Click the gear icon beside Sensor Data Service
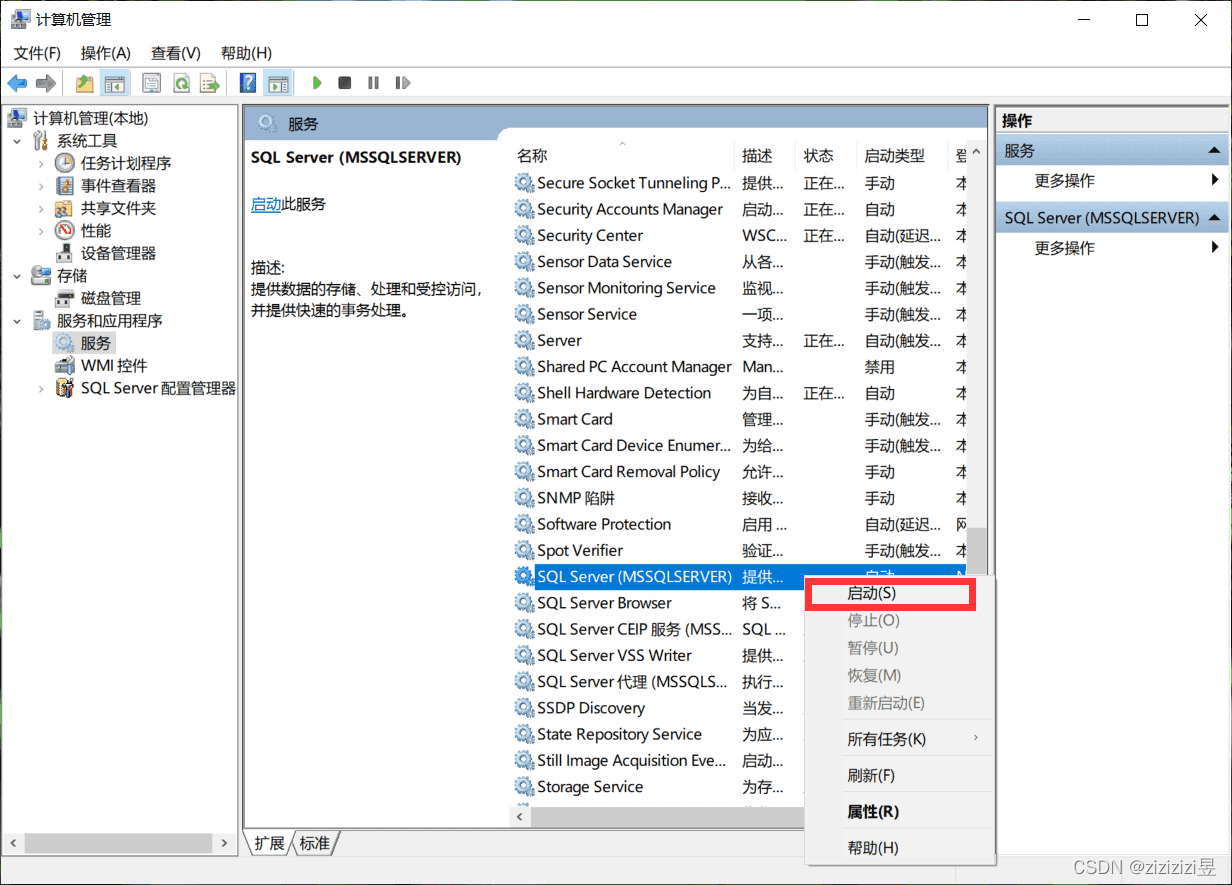The image size is (1232, 885). click(524, 262)
